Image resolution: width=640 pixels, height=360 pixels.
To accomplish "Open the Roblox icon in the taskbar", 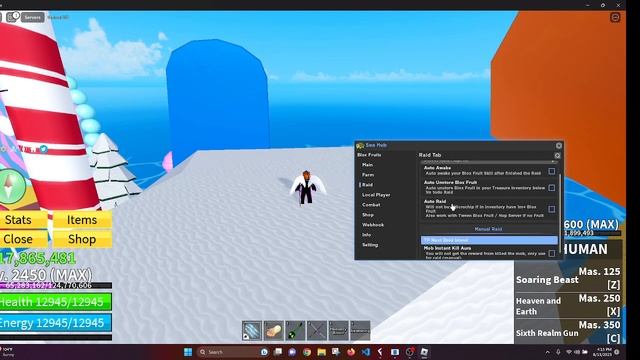I will [x=424, y=352].
